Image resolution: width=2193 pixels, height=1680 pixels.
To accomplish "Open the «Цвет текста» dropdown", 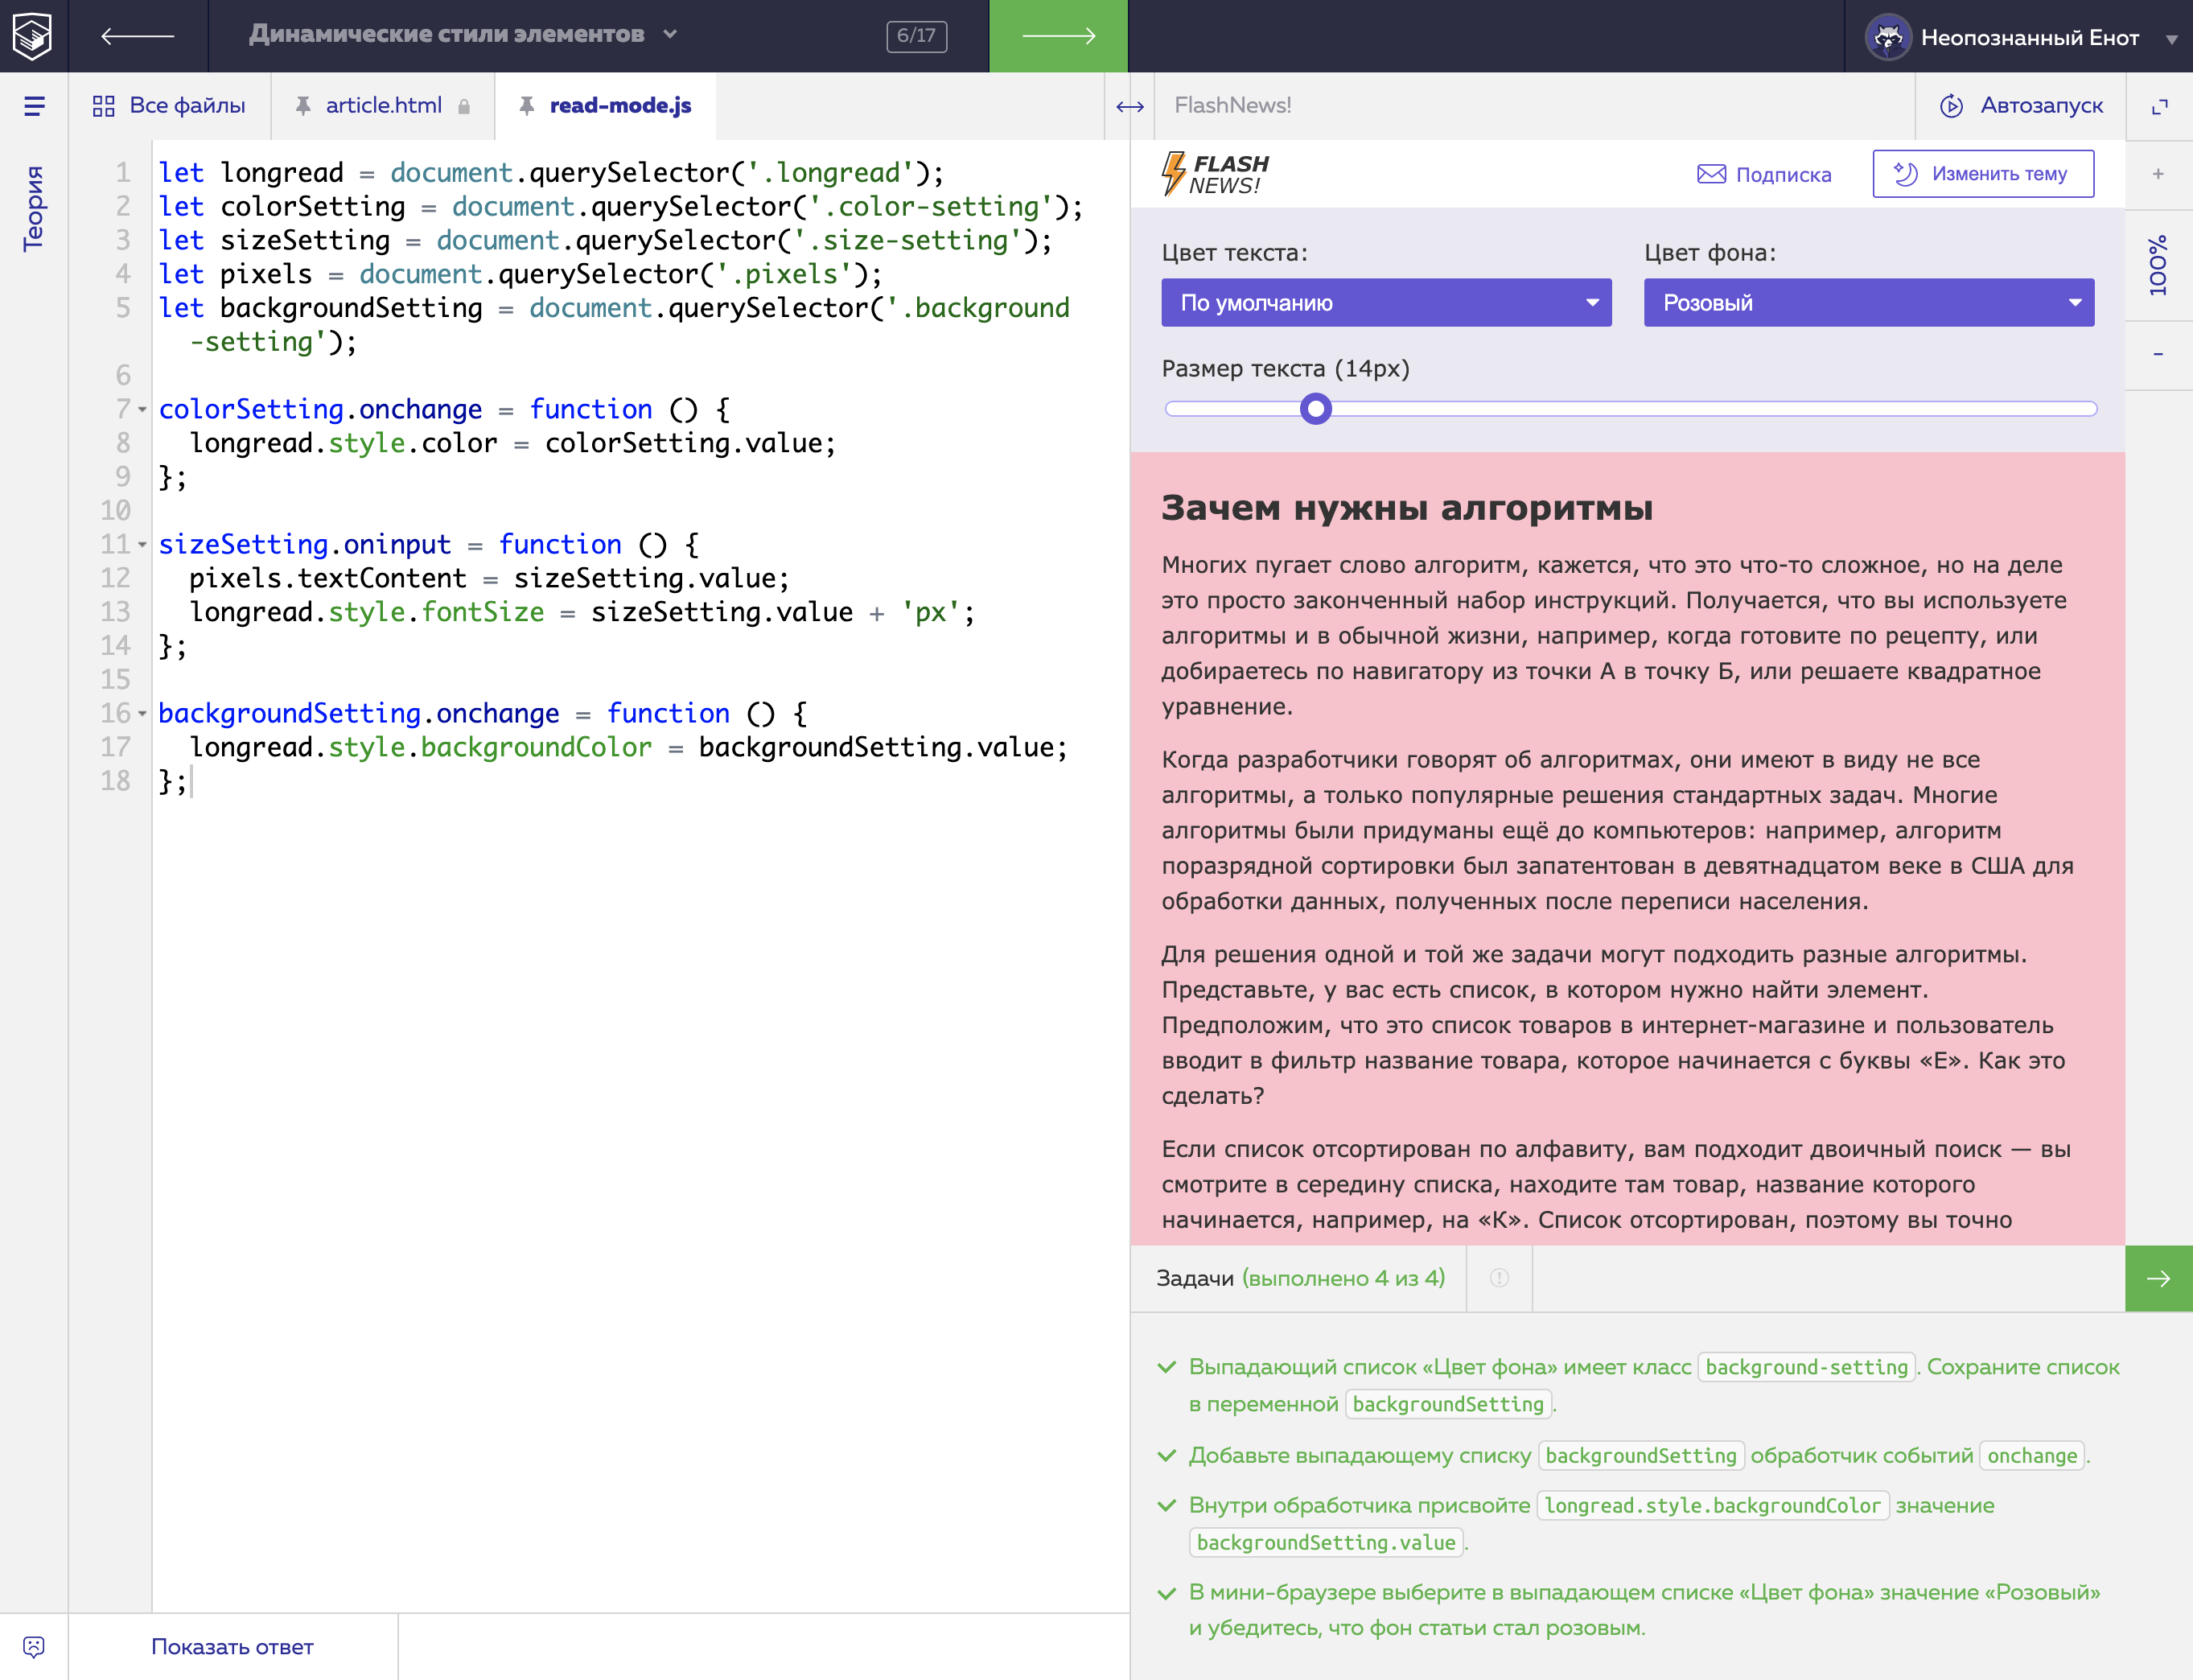I will click(x=1385, y=303).
